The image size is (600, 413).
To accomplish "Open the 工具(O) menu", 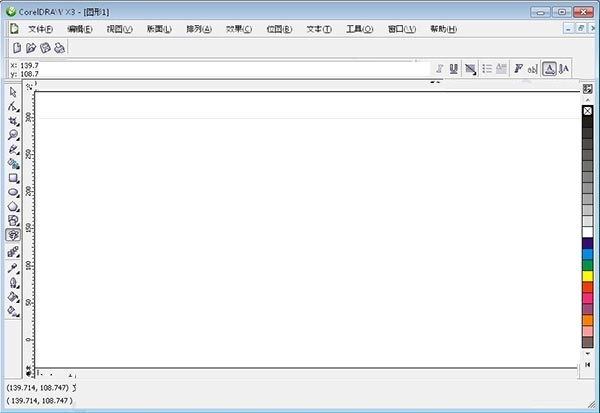I will 359,29.
